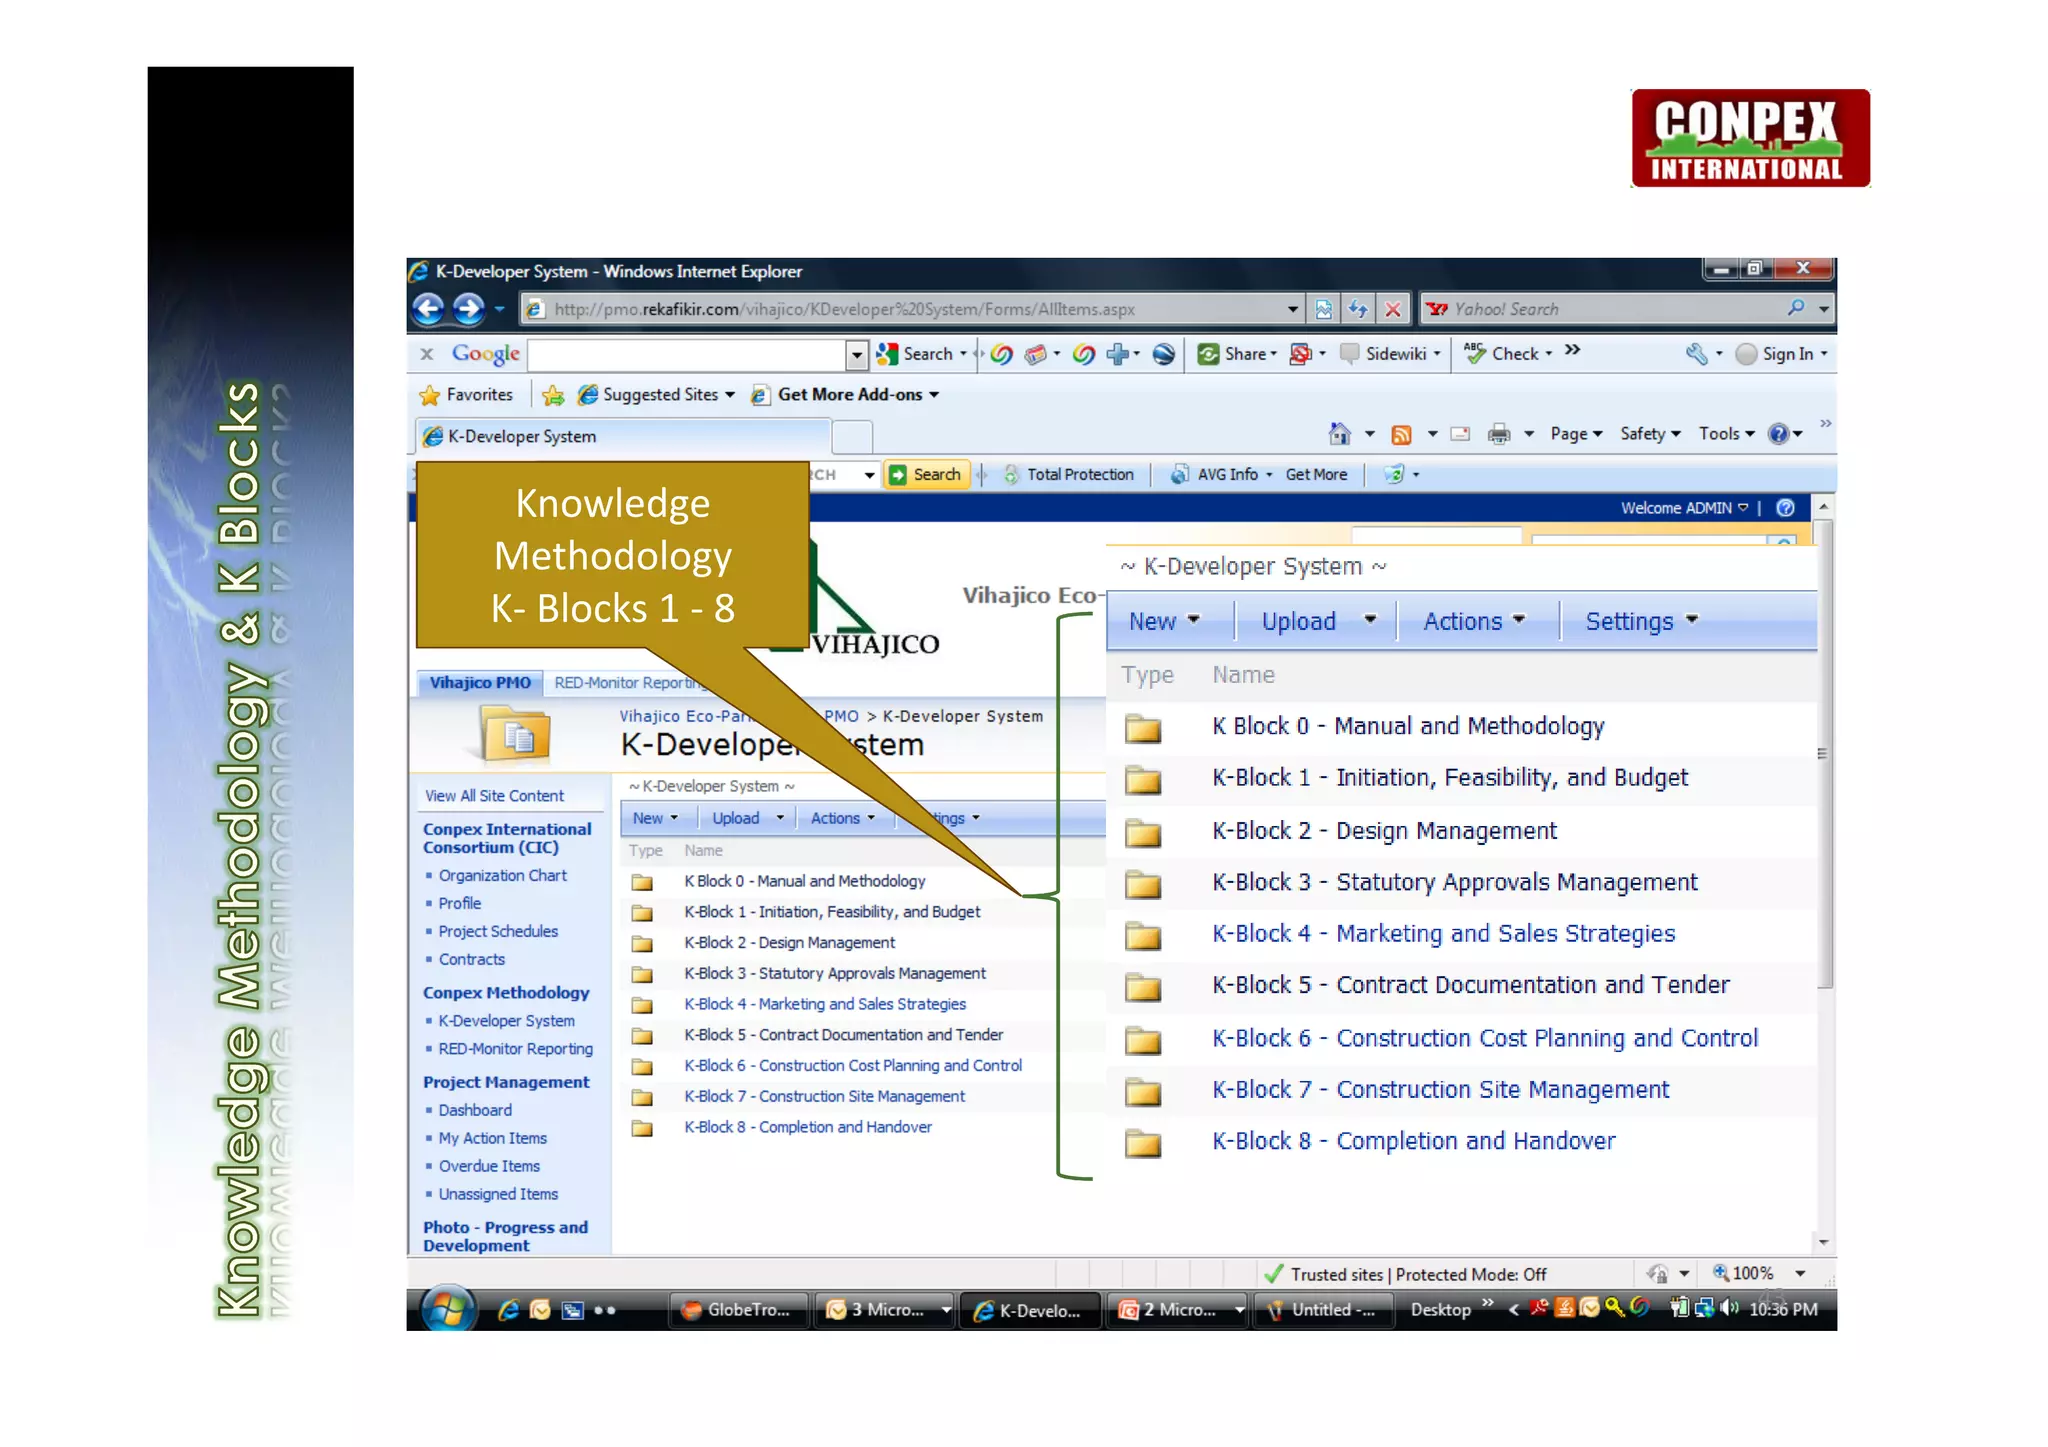Open small K-Block 2 - Design Management row

click(x=789, y=943)
